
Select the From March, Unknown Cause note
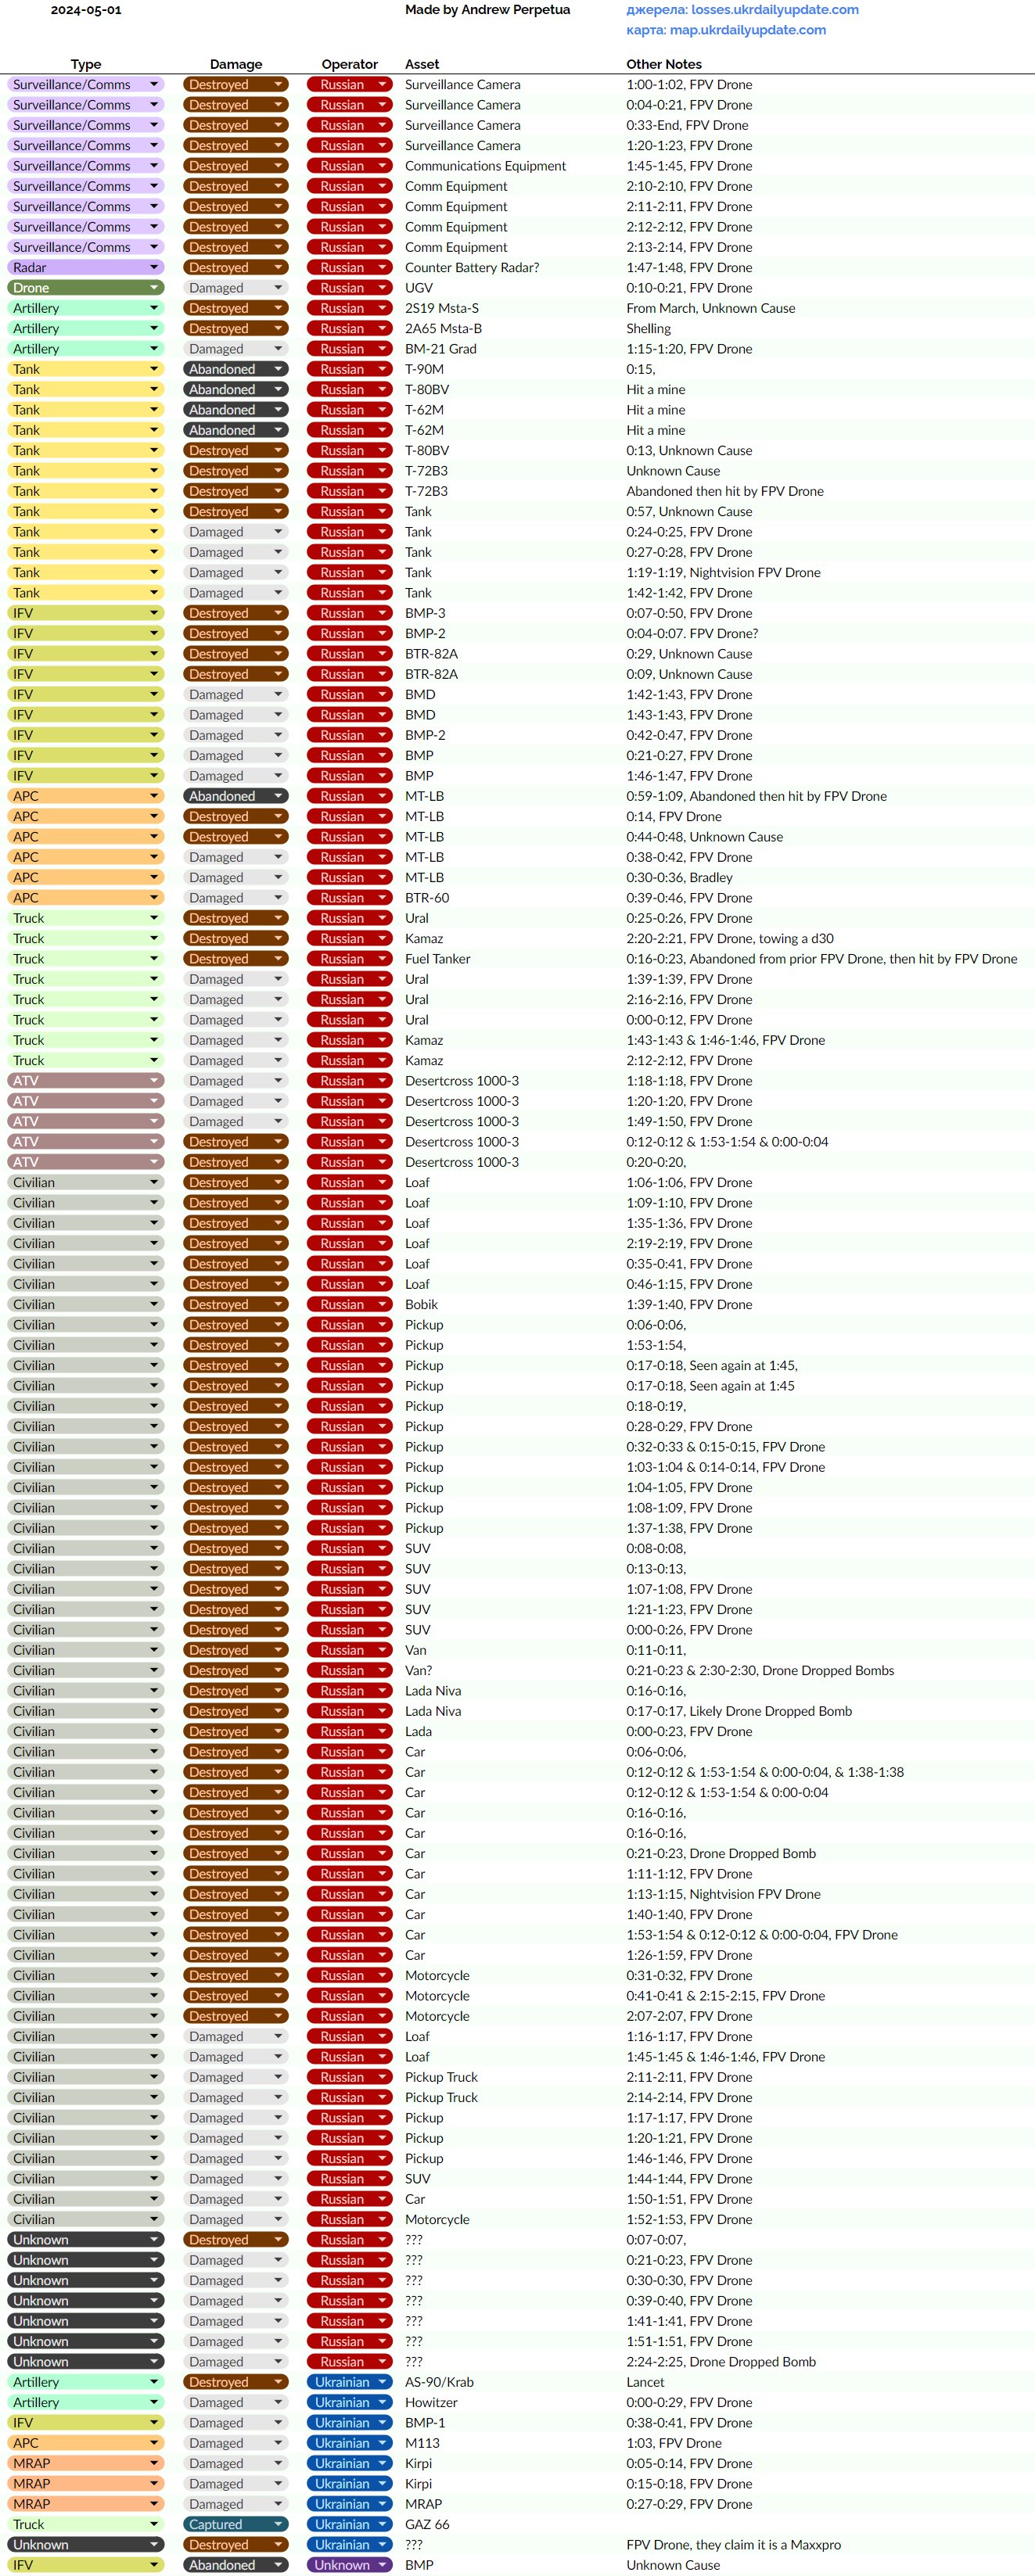tap(711, 308)
